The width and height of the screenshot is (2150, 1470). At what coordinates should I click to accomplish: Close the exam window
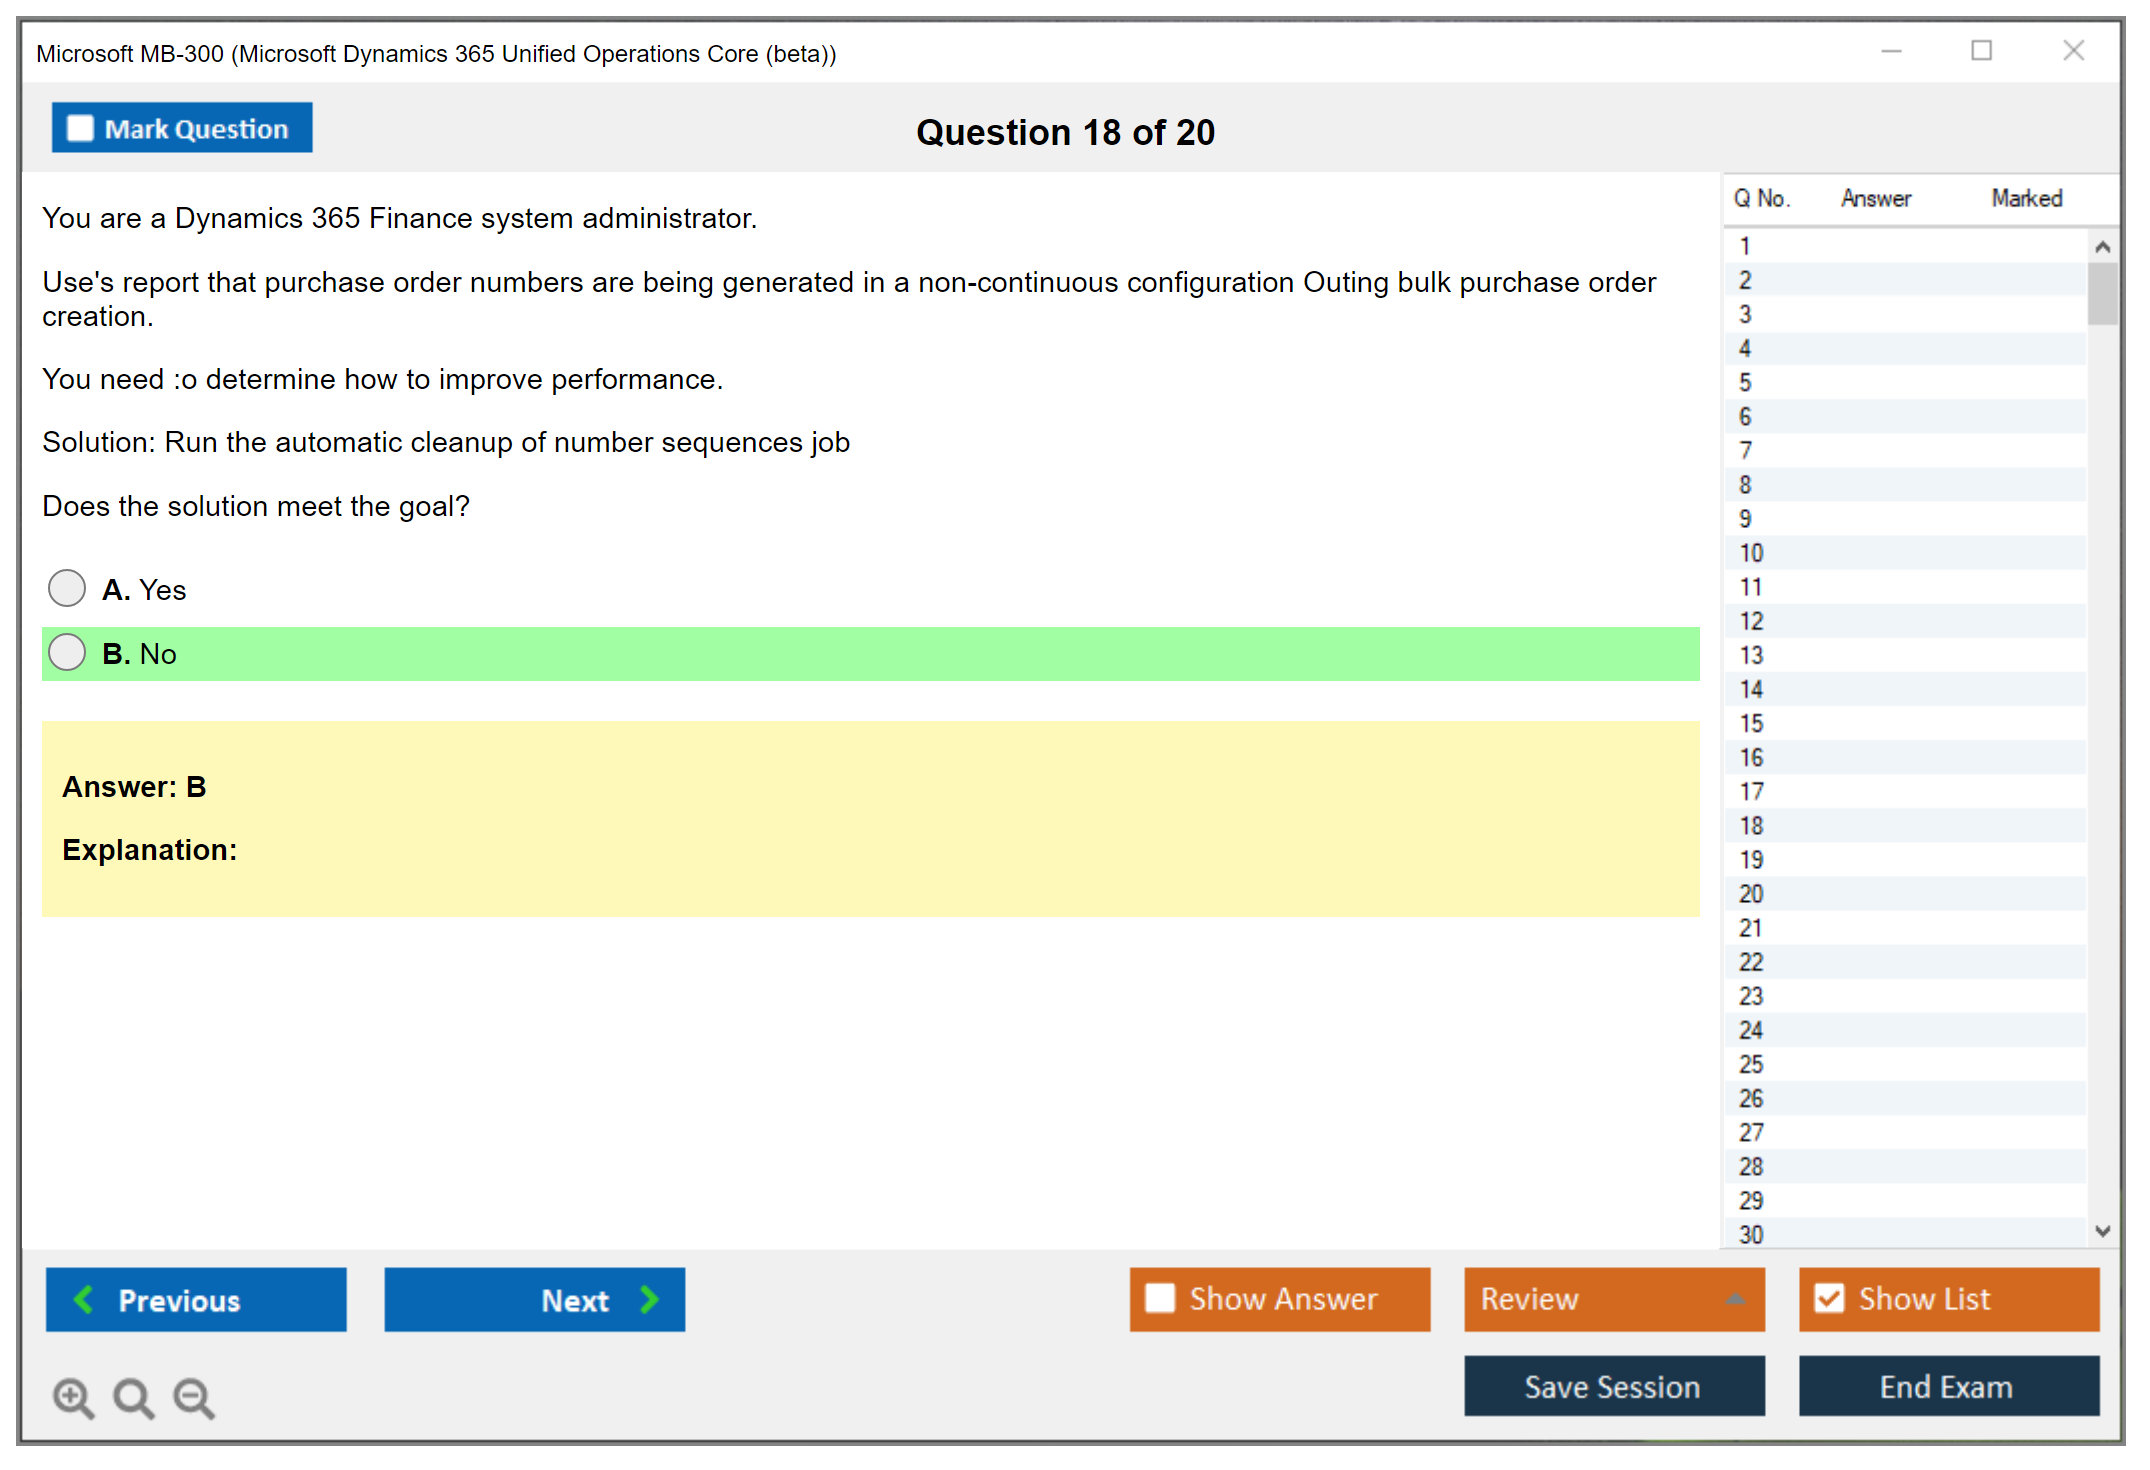[2073, 51]
